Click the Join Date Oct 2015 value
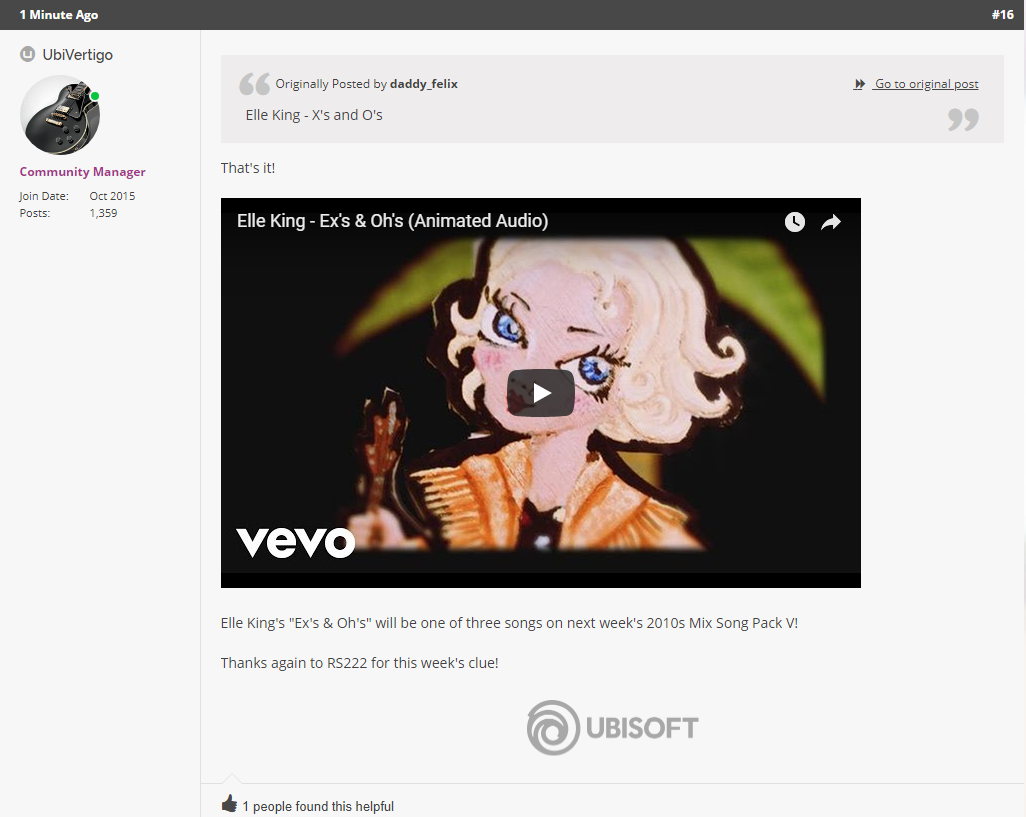The height and width of the screenshot is (817, 1026). 113,196
